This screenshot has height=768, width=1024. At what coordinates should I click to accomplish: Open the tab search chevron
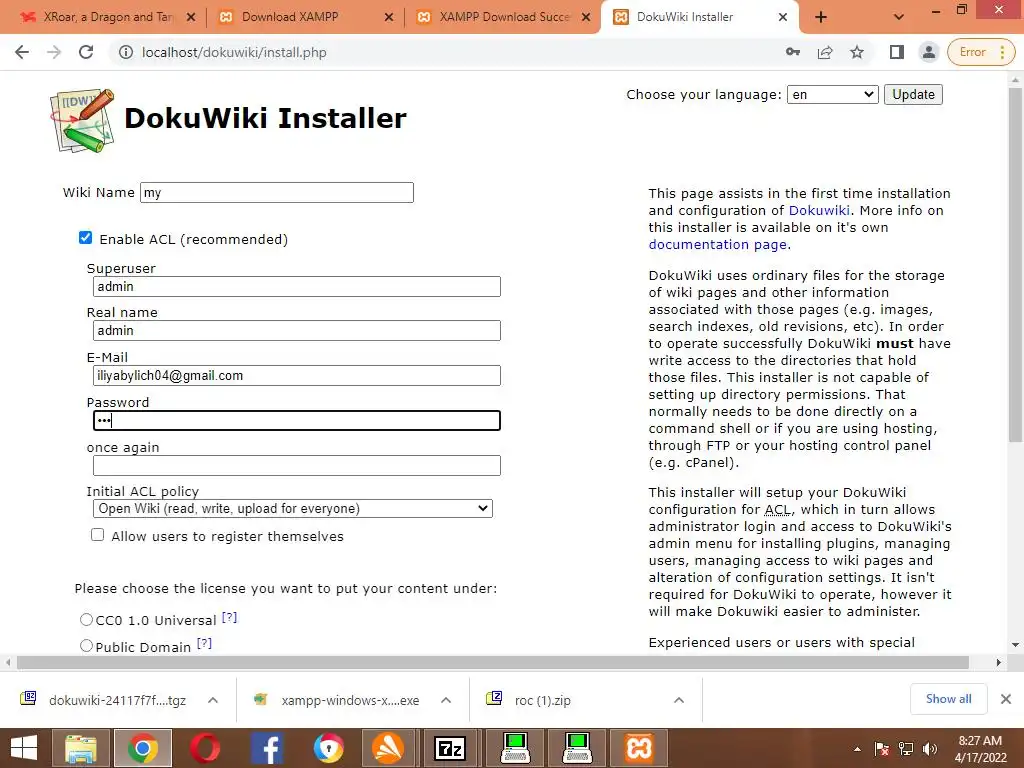tap(899, 17)
